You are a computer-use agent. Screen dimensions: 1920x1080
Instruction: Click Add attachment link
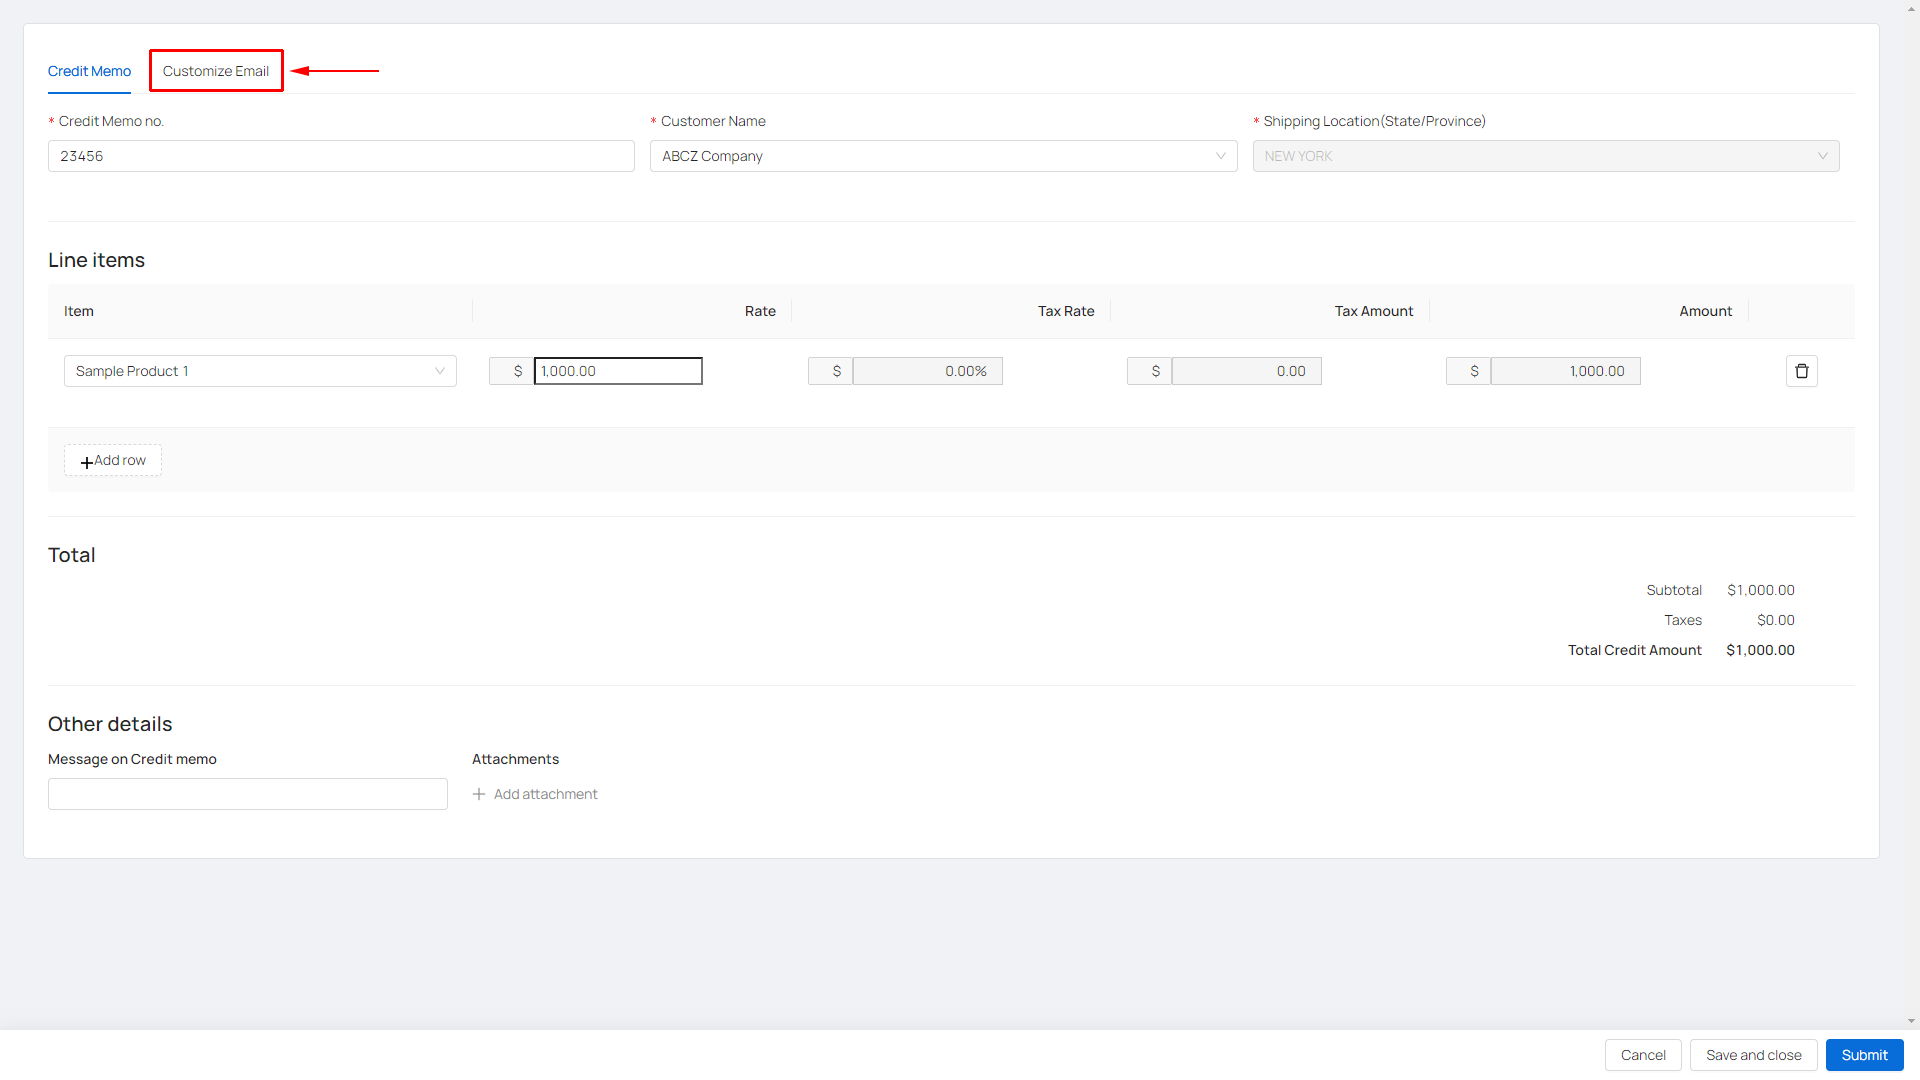(x=545, y=794)
